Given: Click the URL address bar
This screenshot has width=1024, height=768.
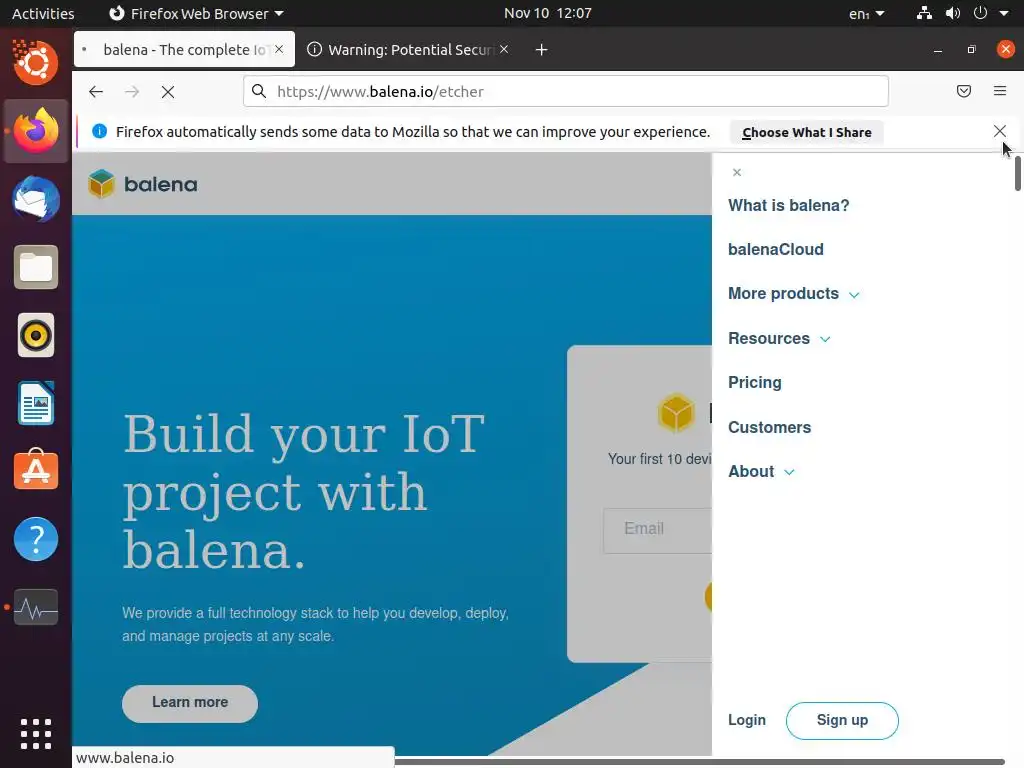Looking at the screenshot, I should 566,91.
